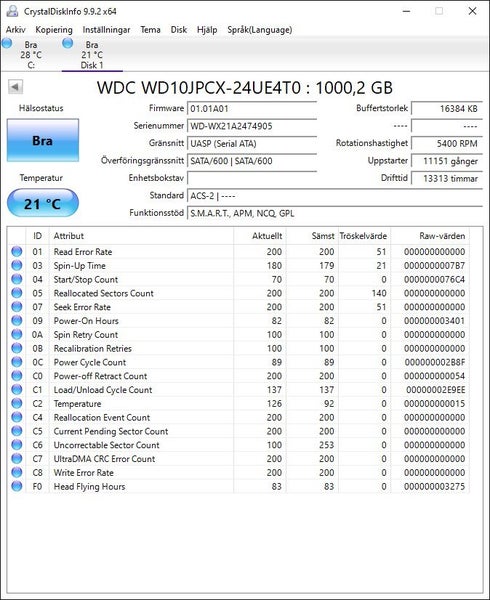Click status orb of Recalibration Retries row
Viewport: 490px width, 600px height.
(x=17, y=348)
